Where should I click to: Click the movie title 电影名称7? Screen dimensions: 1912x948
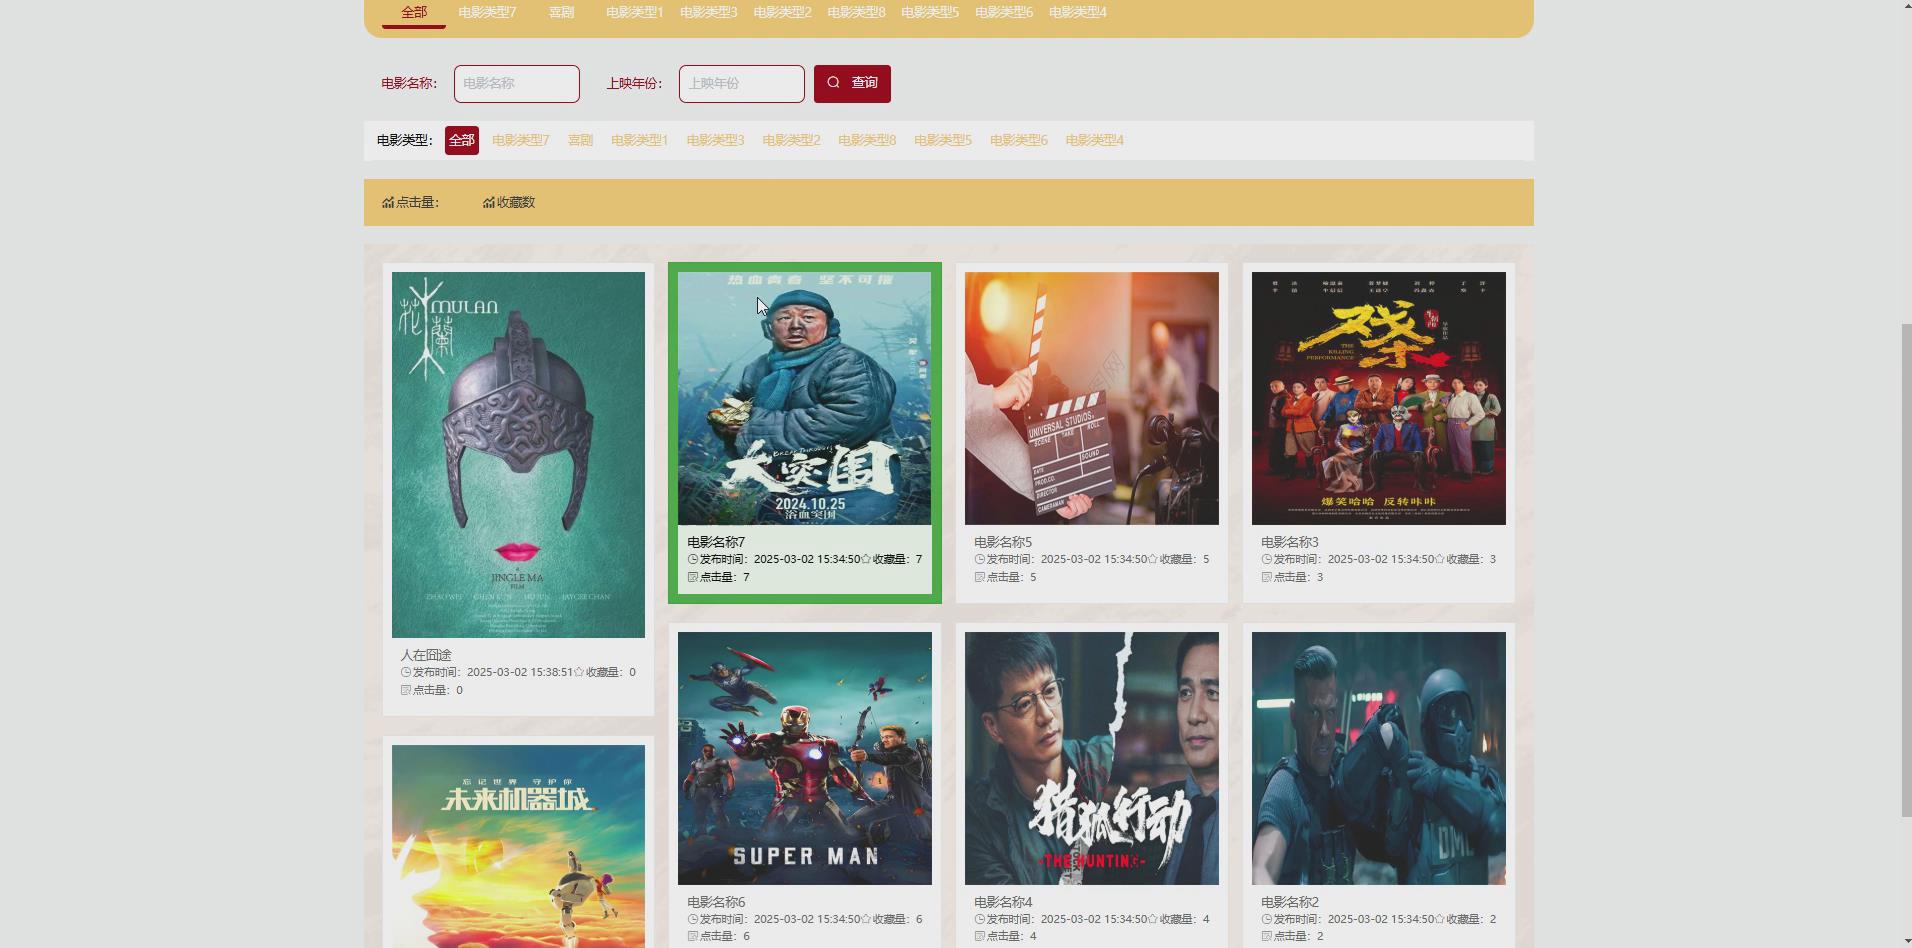tap(716, 542)
